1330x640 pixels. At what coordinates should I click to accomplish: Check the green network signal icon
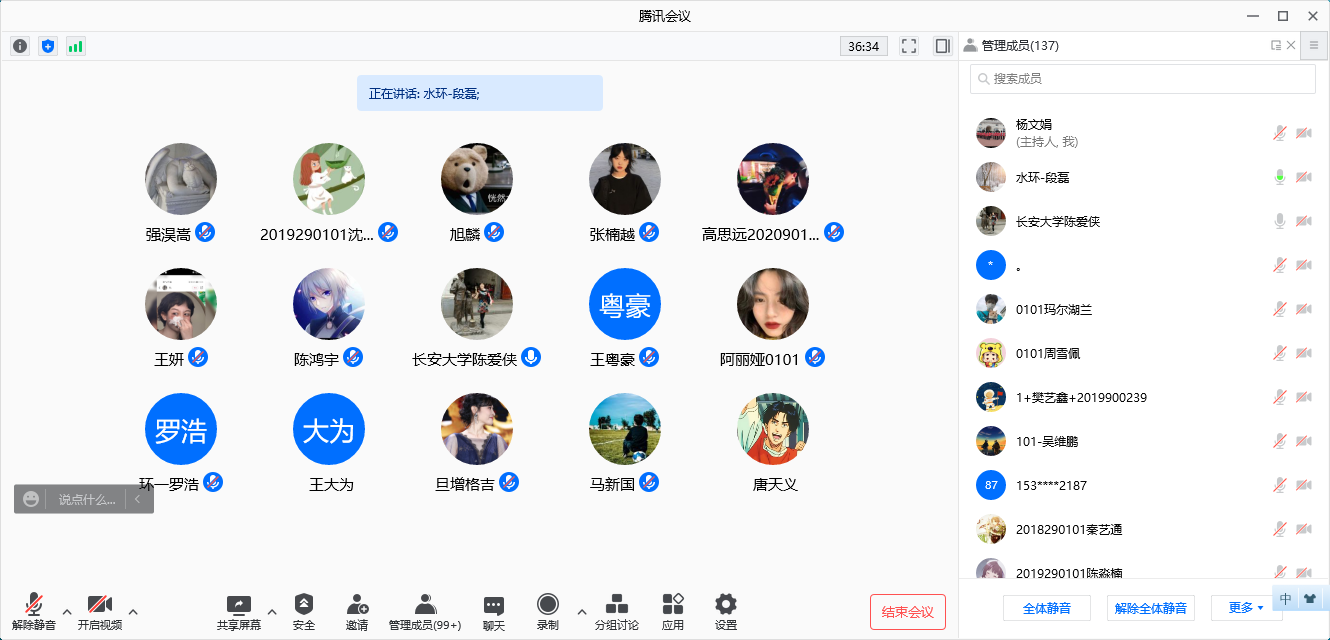point(76,46)
